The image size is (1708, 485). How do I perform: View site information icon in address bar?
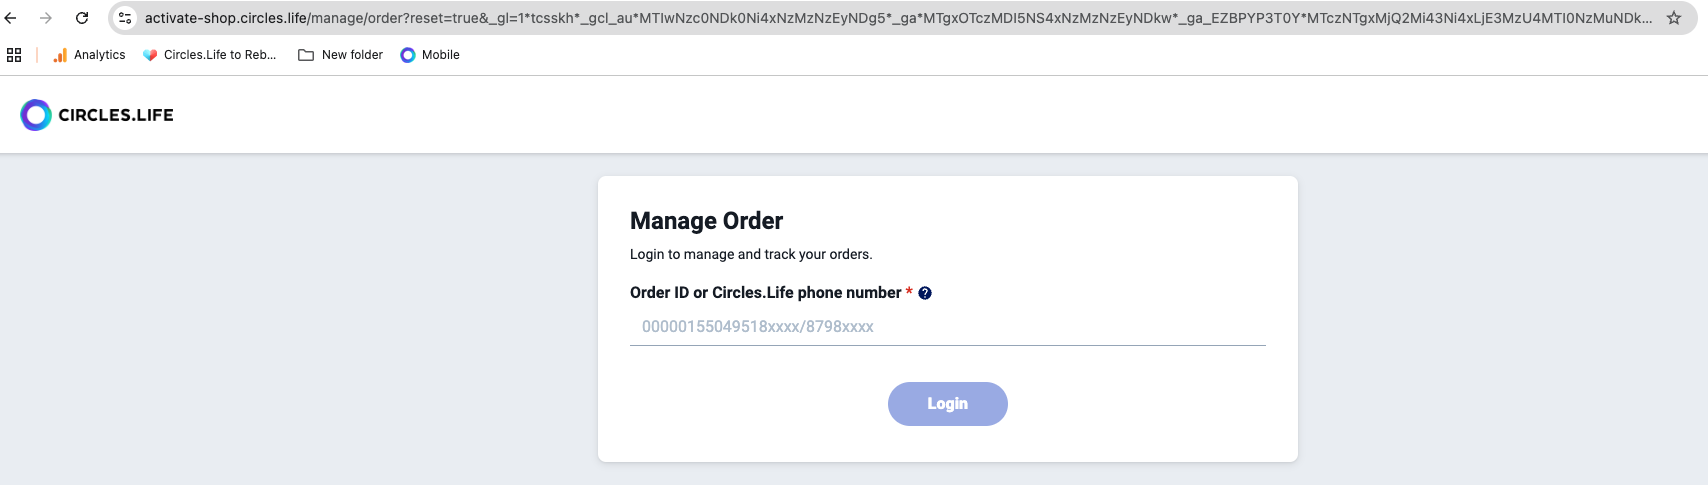[125, 18]
